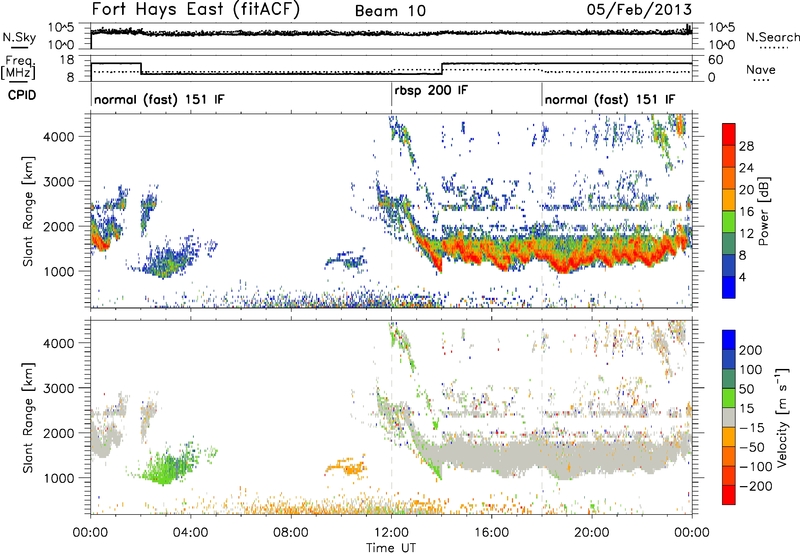Click the "N.Sky" legend label
The image size is (800, 554).
coord(19,37)
